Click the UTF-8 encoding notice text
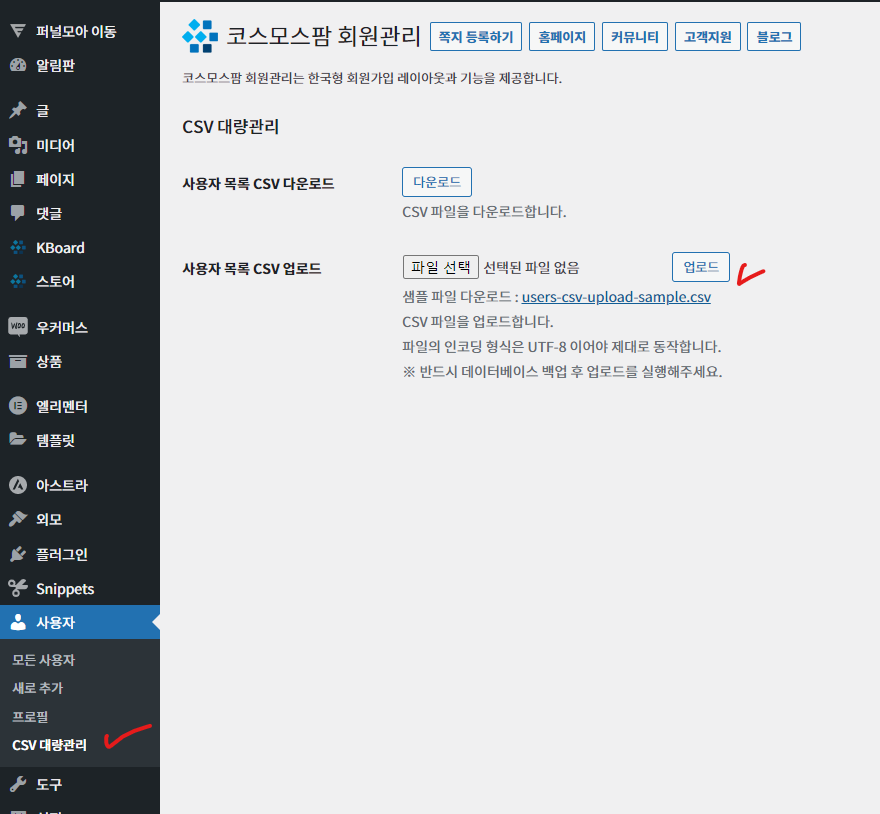This screenshot has height=814, width=880. (562, 347)
